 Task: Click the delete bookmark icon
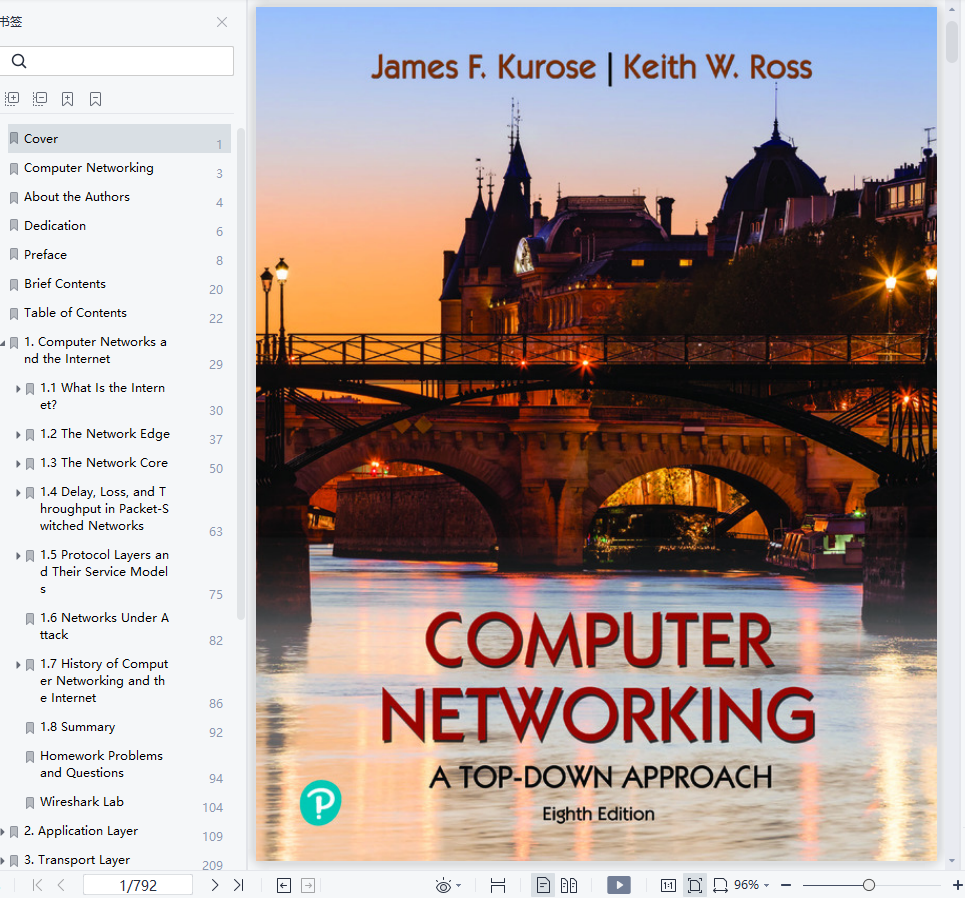95,98
